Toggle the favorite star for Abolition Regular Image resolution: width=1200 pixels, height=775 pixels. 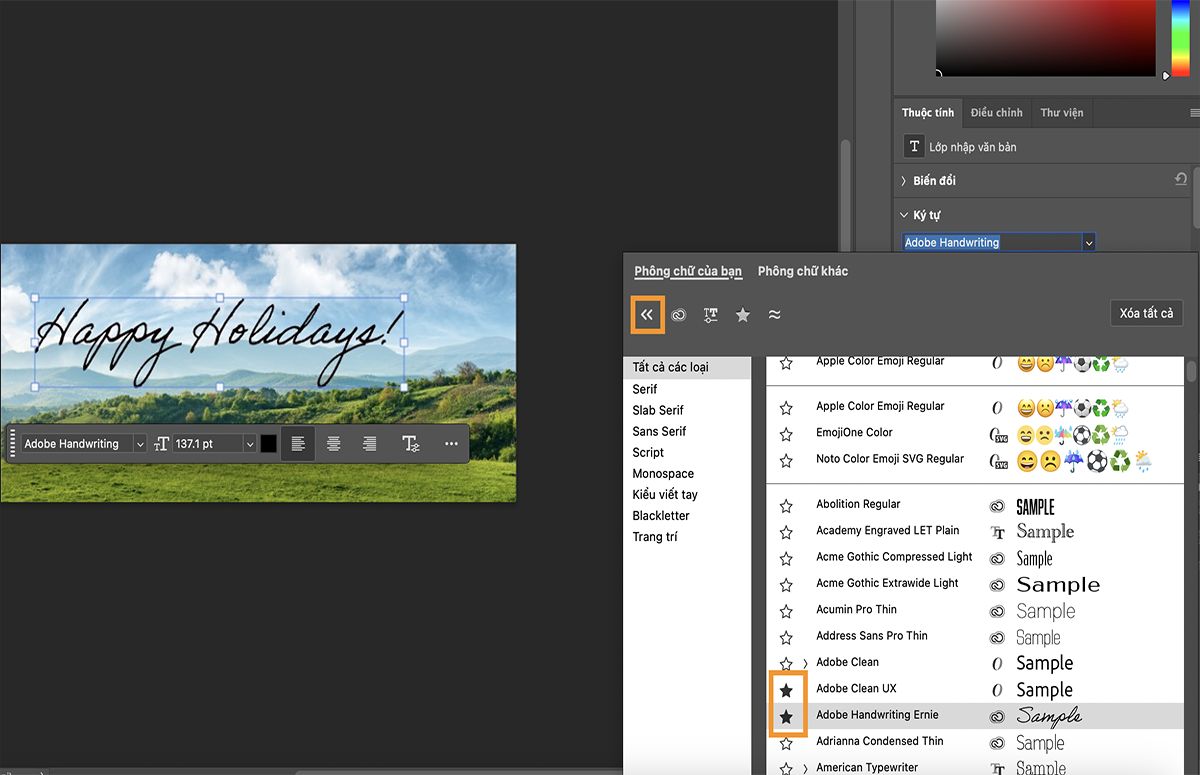click(x=788, y=504)
